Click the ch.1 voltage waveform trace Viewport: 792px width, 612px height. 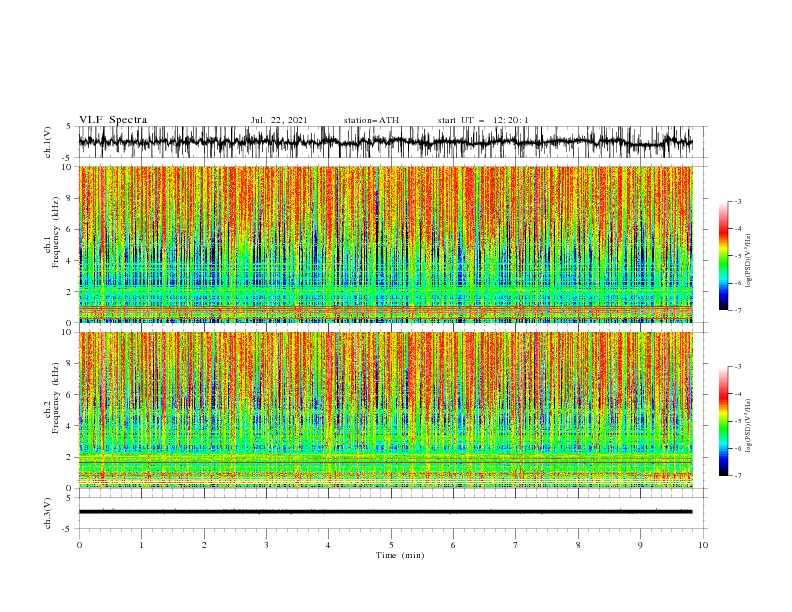(385, 142)
